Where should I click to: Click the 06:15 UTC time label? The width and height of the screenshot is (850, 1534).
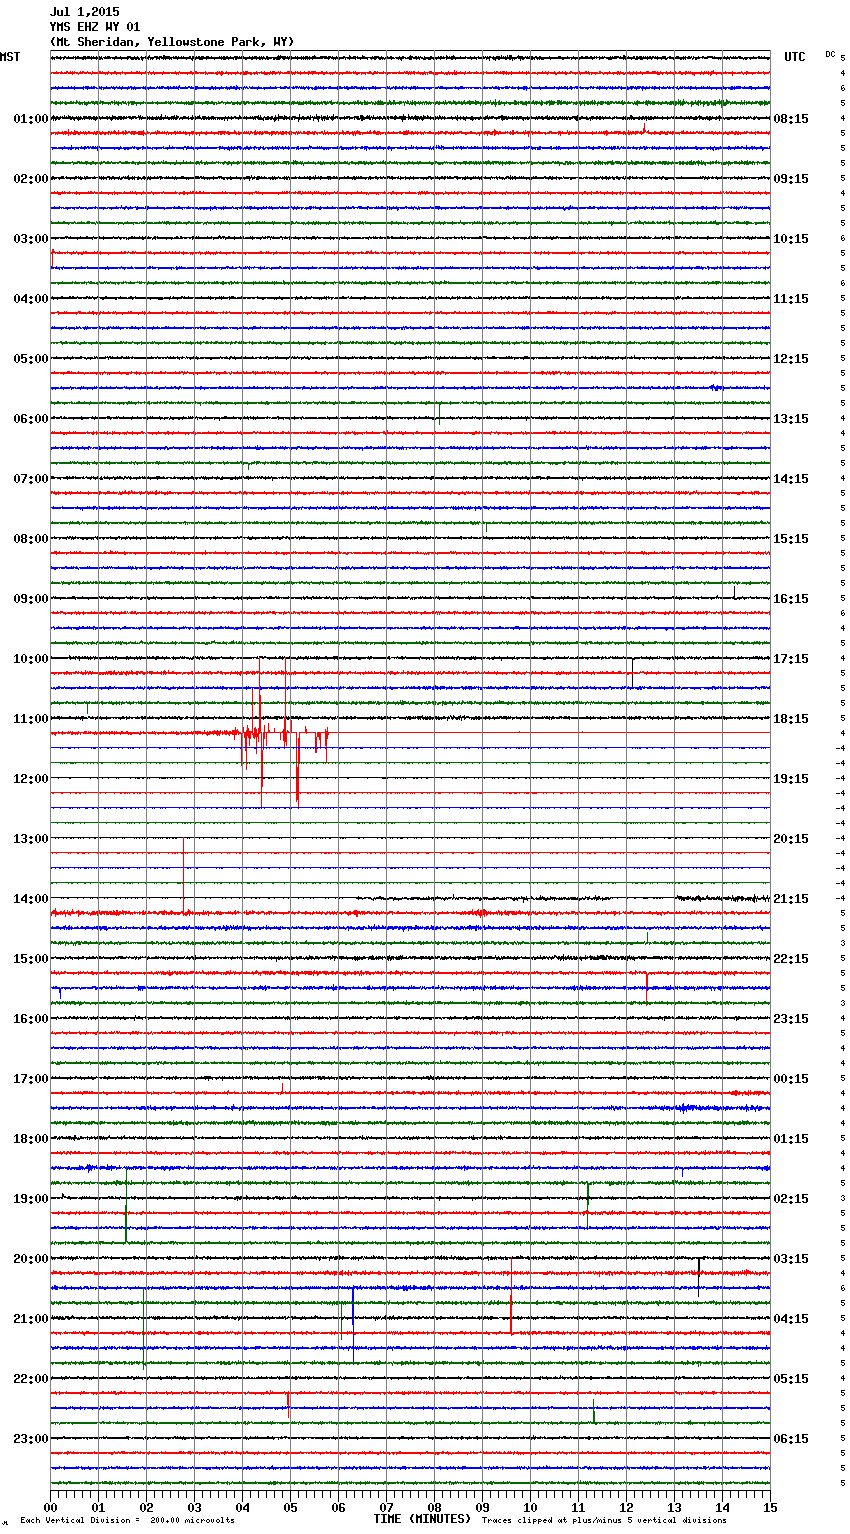point(790,1439)
